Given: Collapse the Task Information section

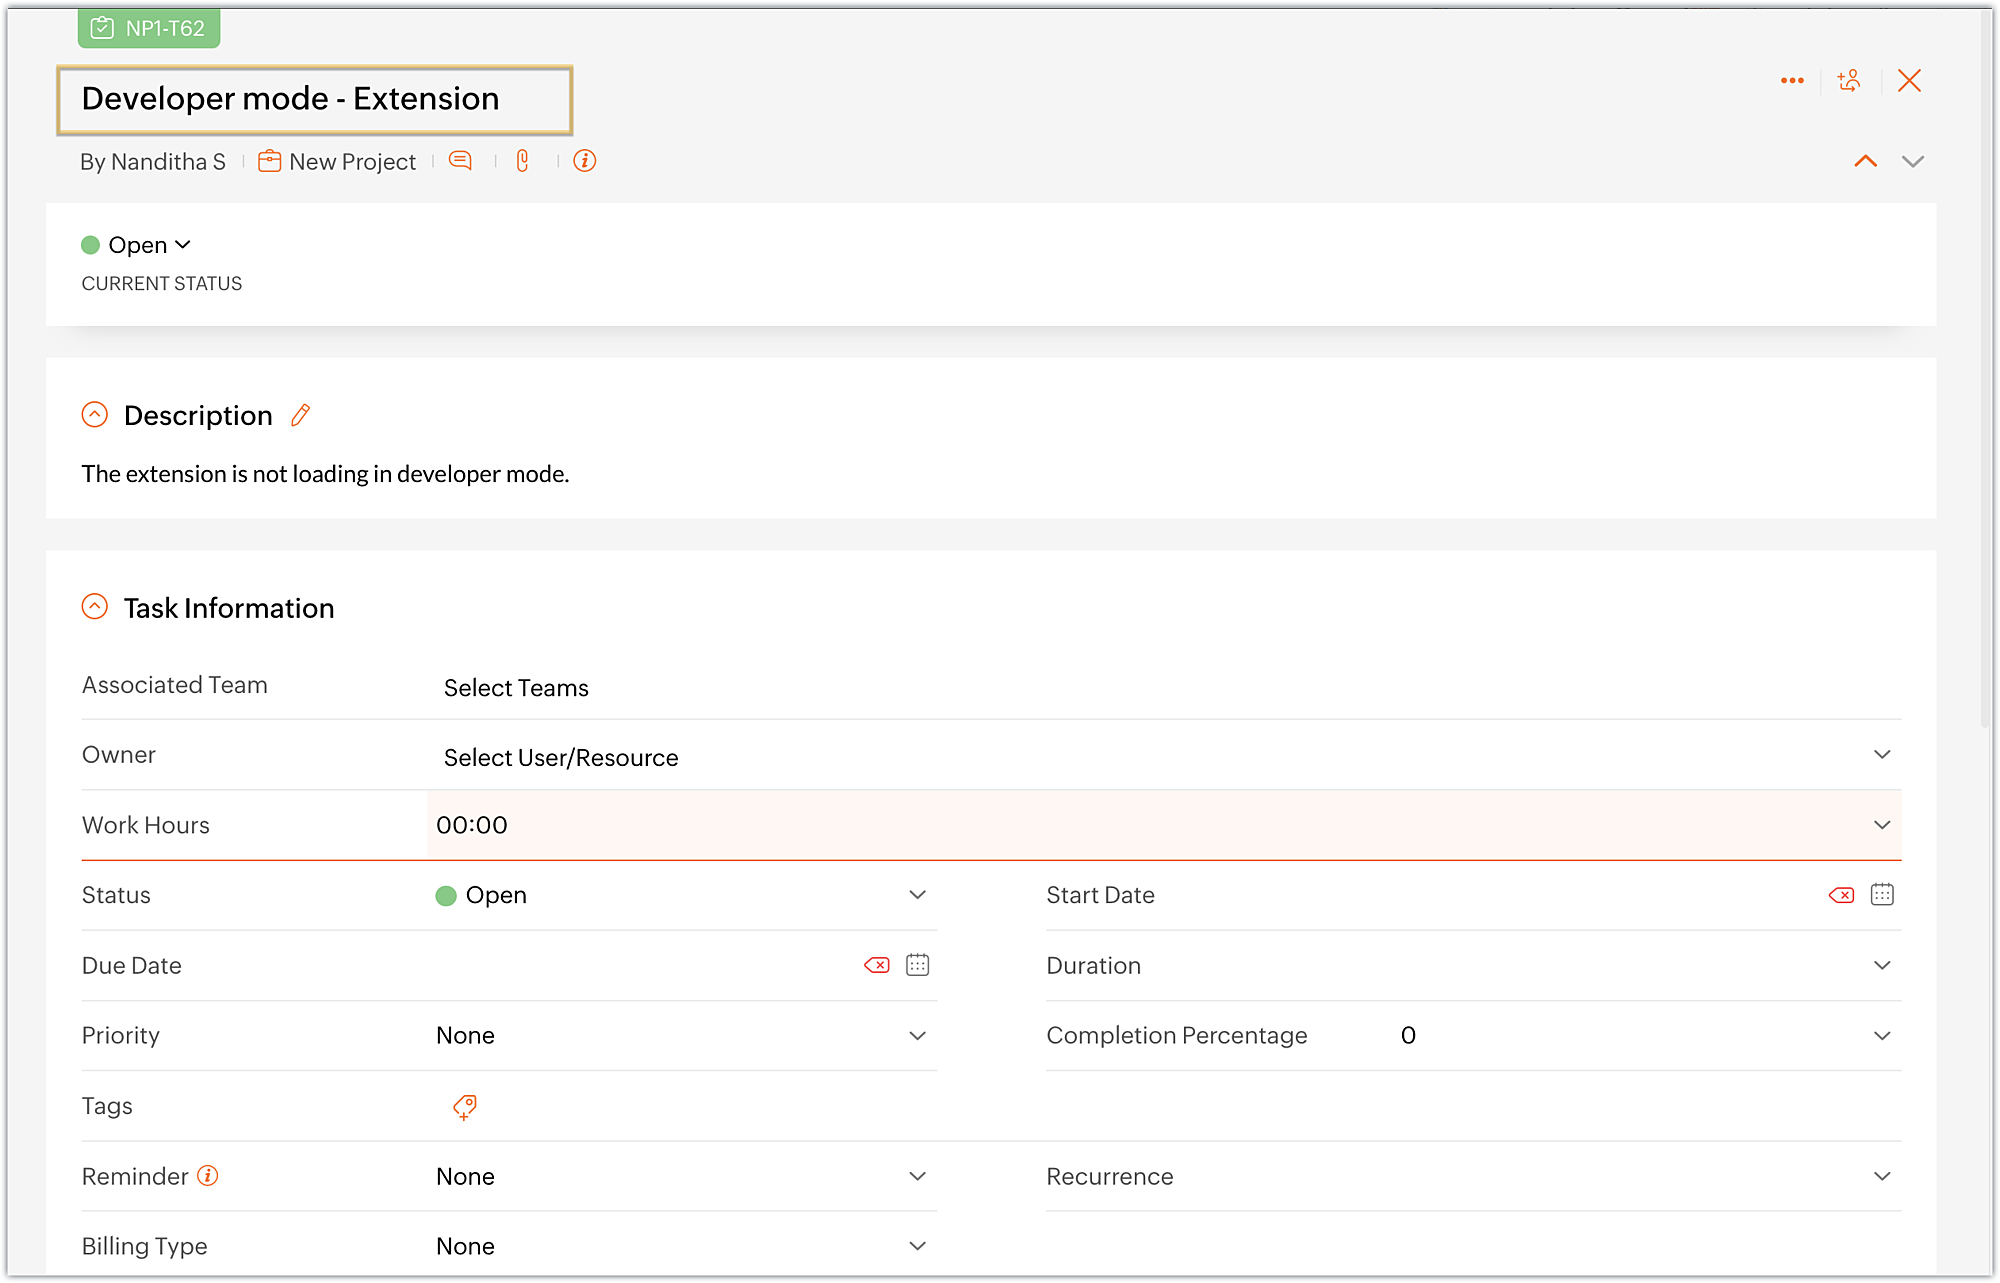Looking at the screenshot, I should (95, 607).
